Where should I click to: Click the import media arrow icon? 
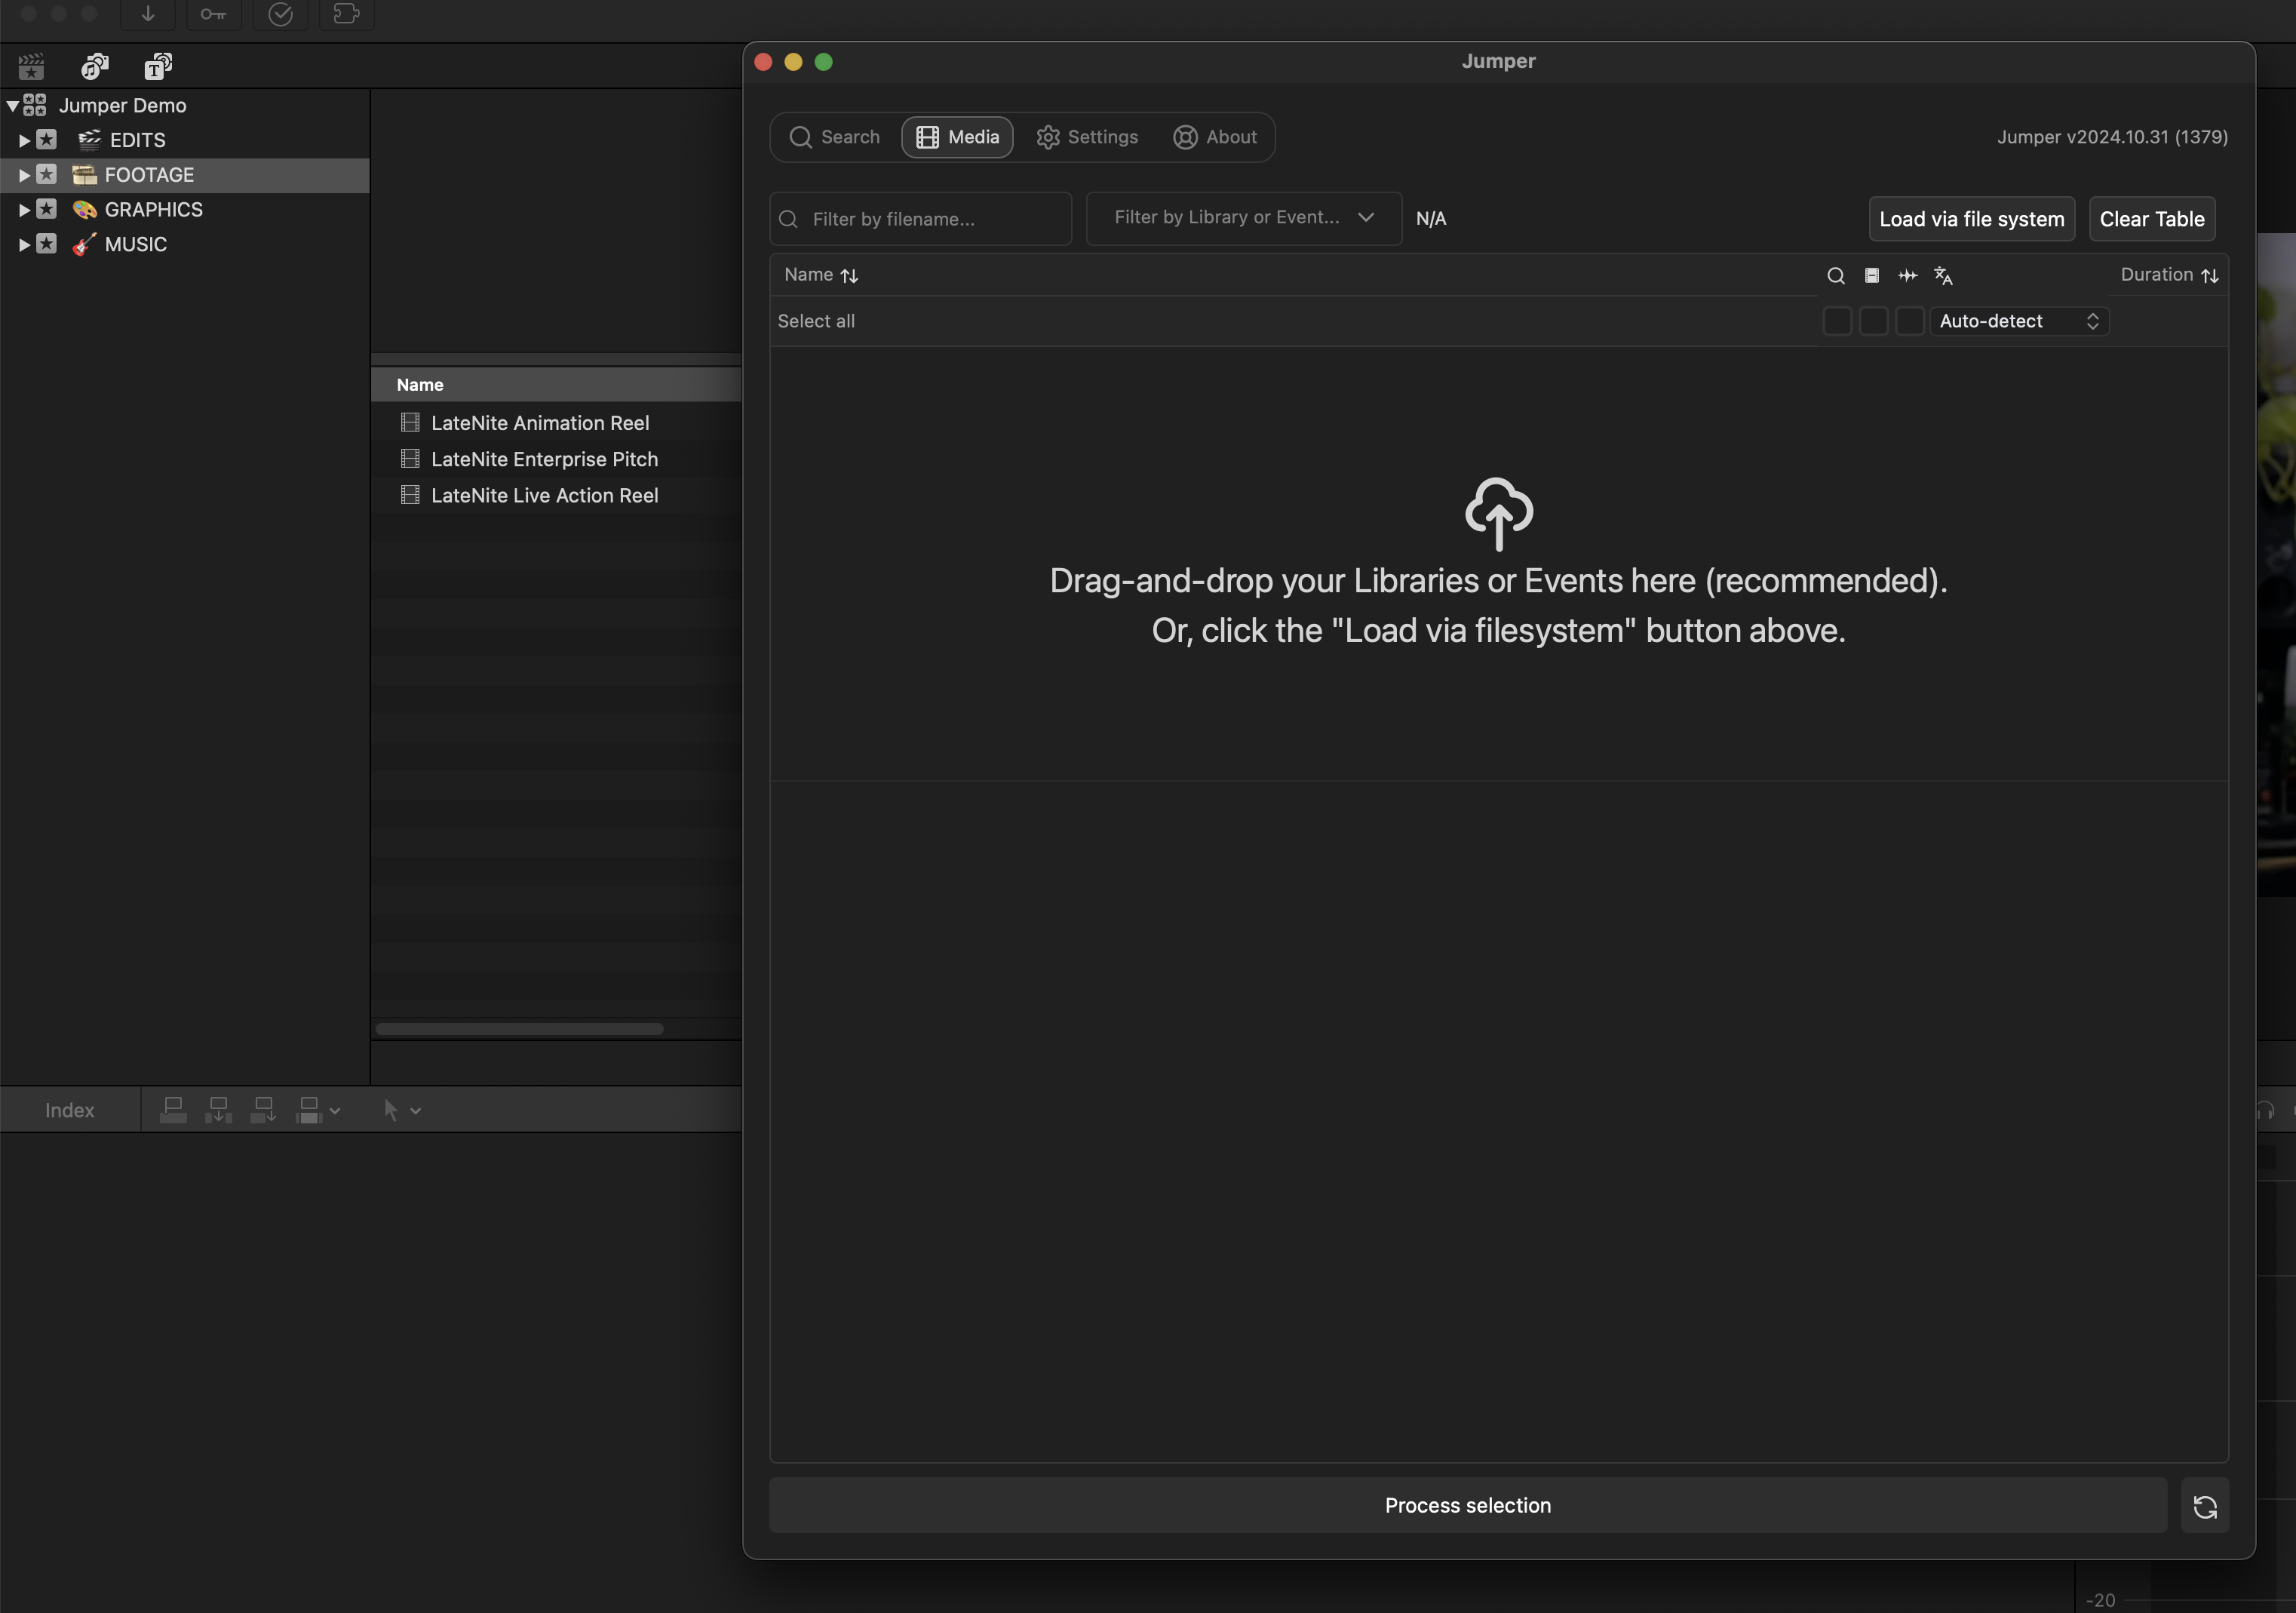(x=148, y=14)
